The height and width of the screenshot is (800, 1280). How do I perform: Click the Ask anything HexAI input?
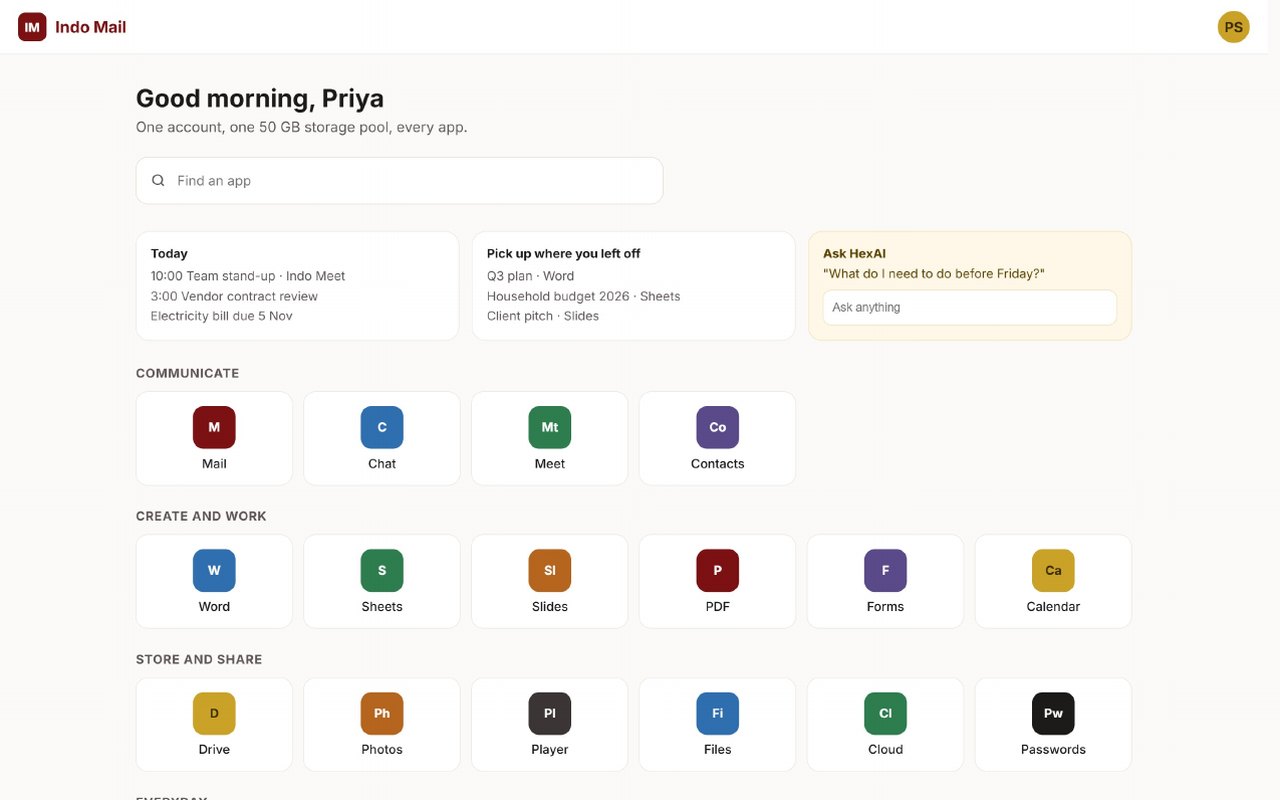tap(970, 307)
